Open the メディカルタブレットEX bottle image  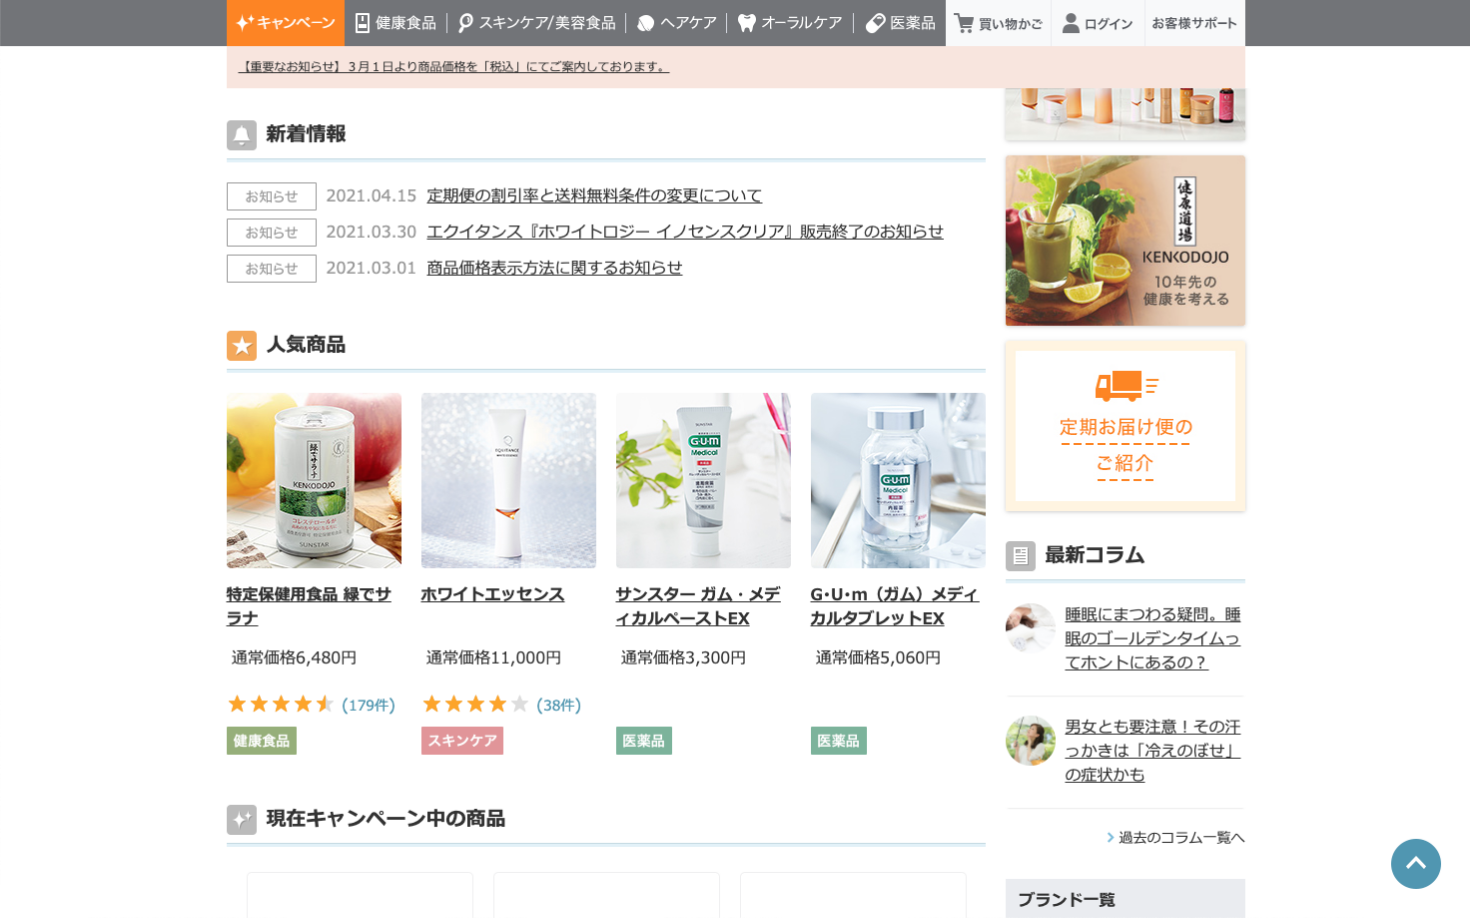(898, 480)
